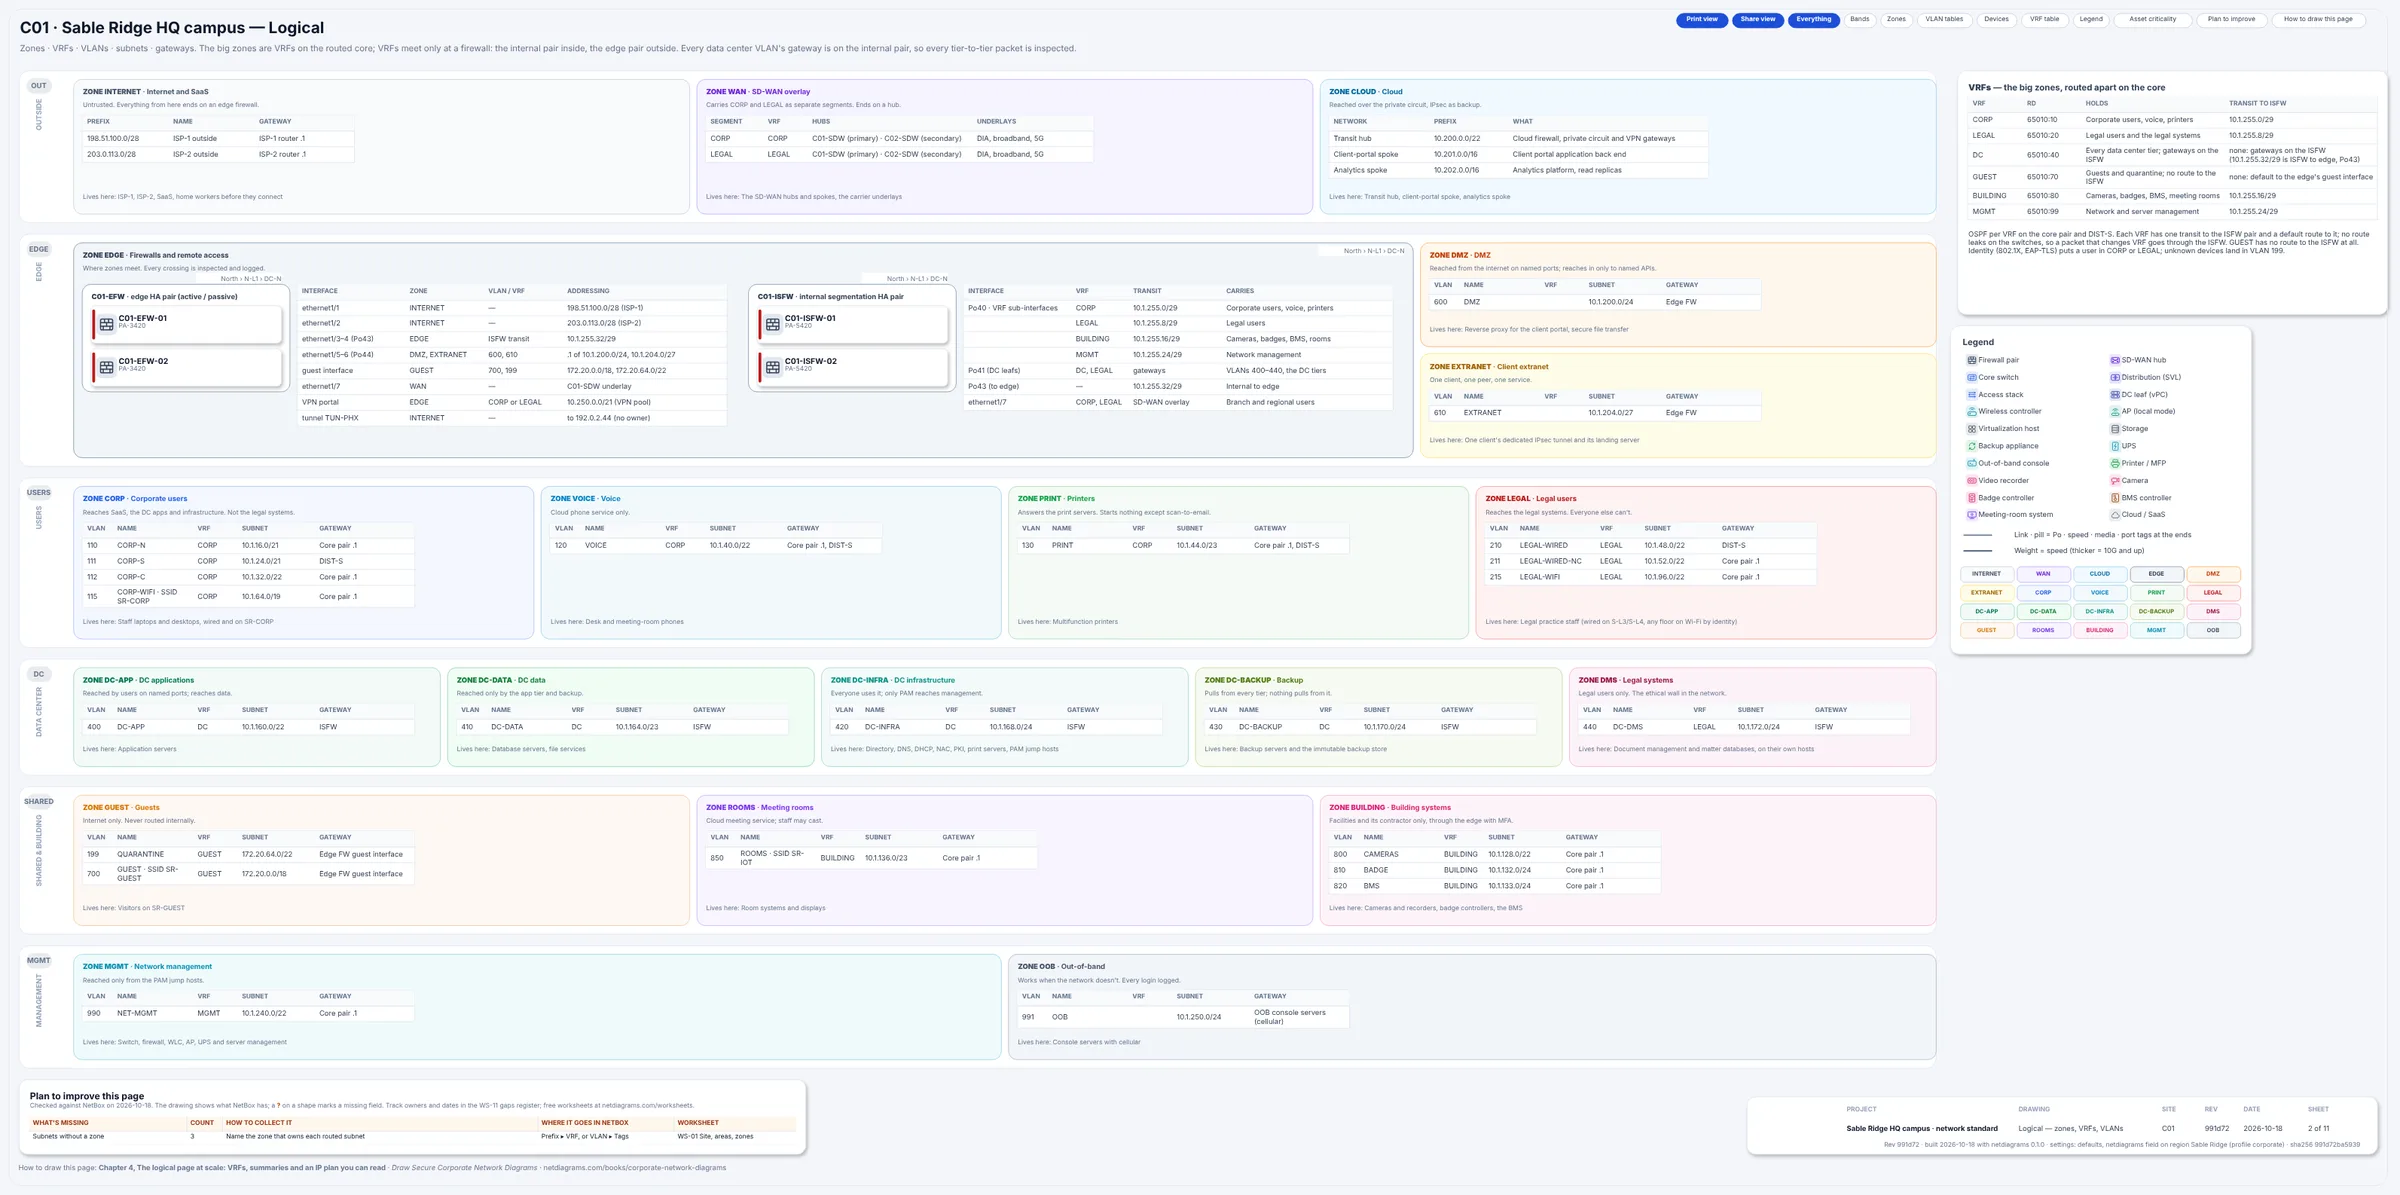Click the Camera legend icon
Viewport: 2400px width, 1195px height.
[x=2115, y=480]
